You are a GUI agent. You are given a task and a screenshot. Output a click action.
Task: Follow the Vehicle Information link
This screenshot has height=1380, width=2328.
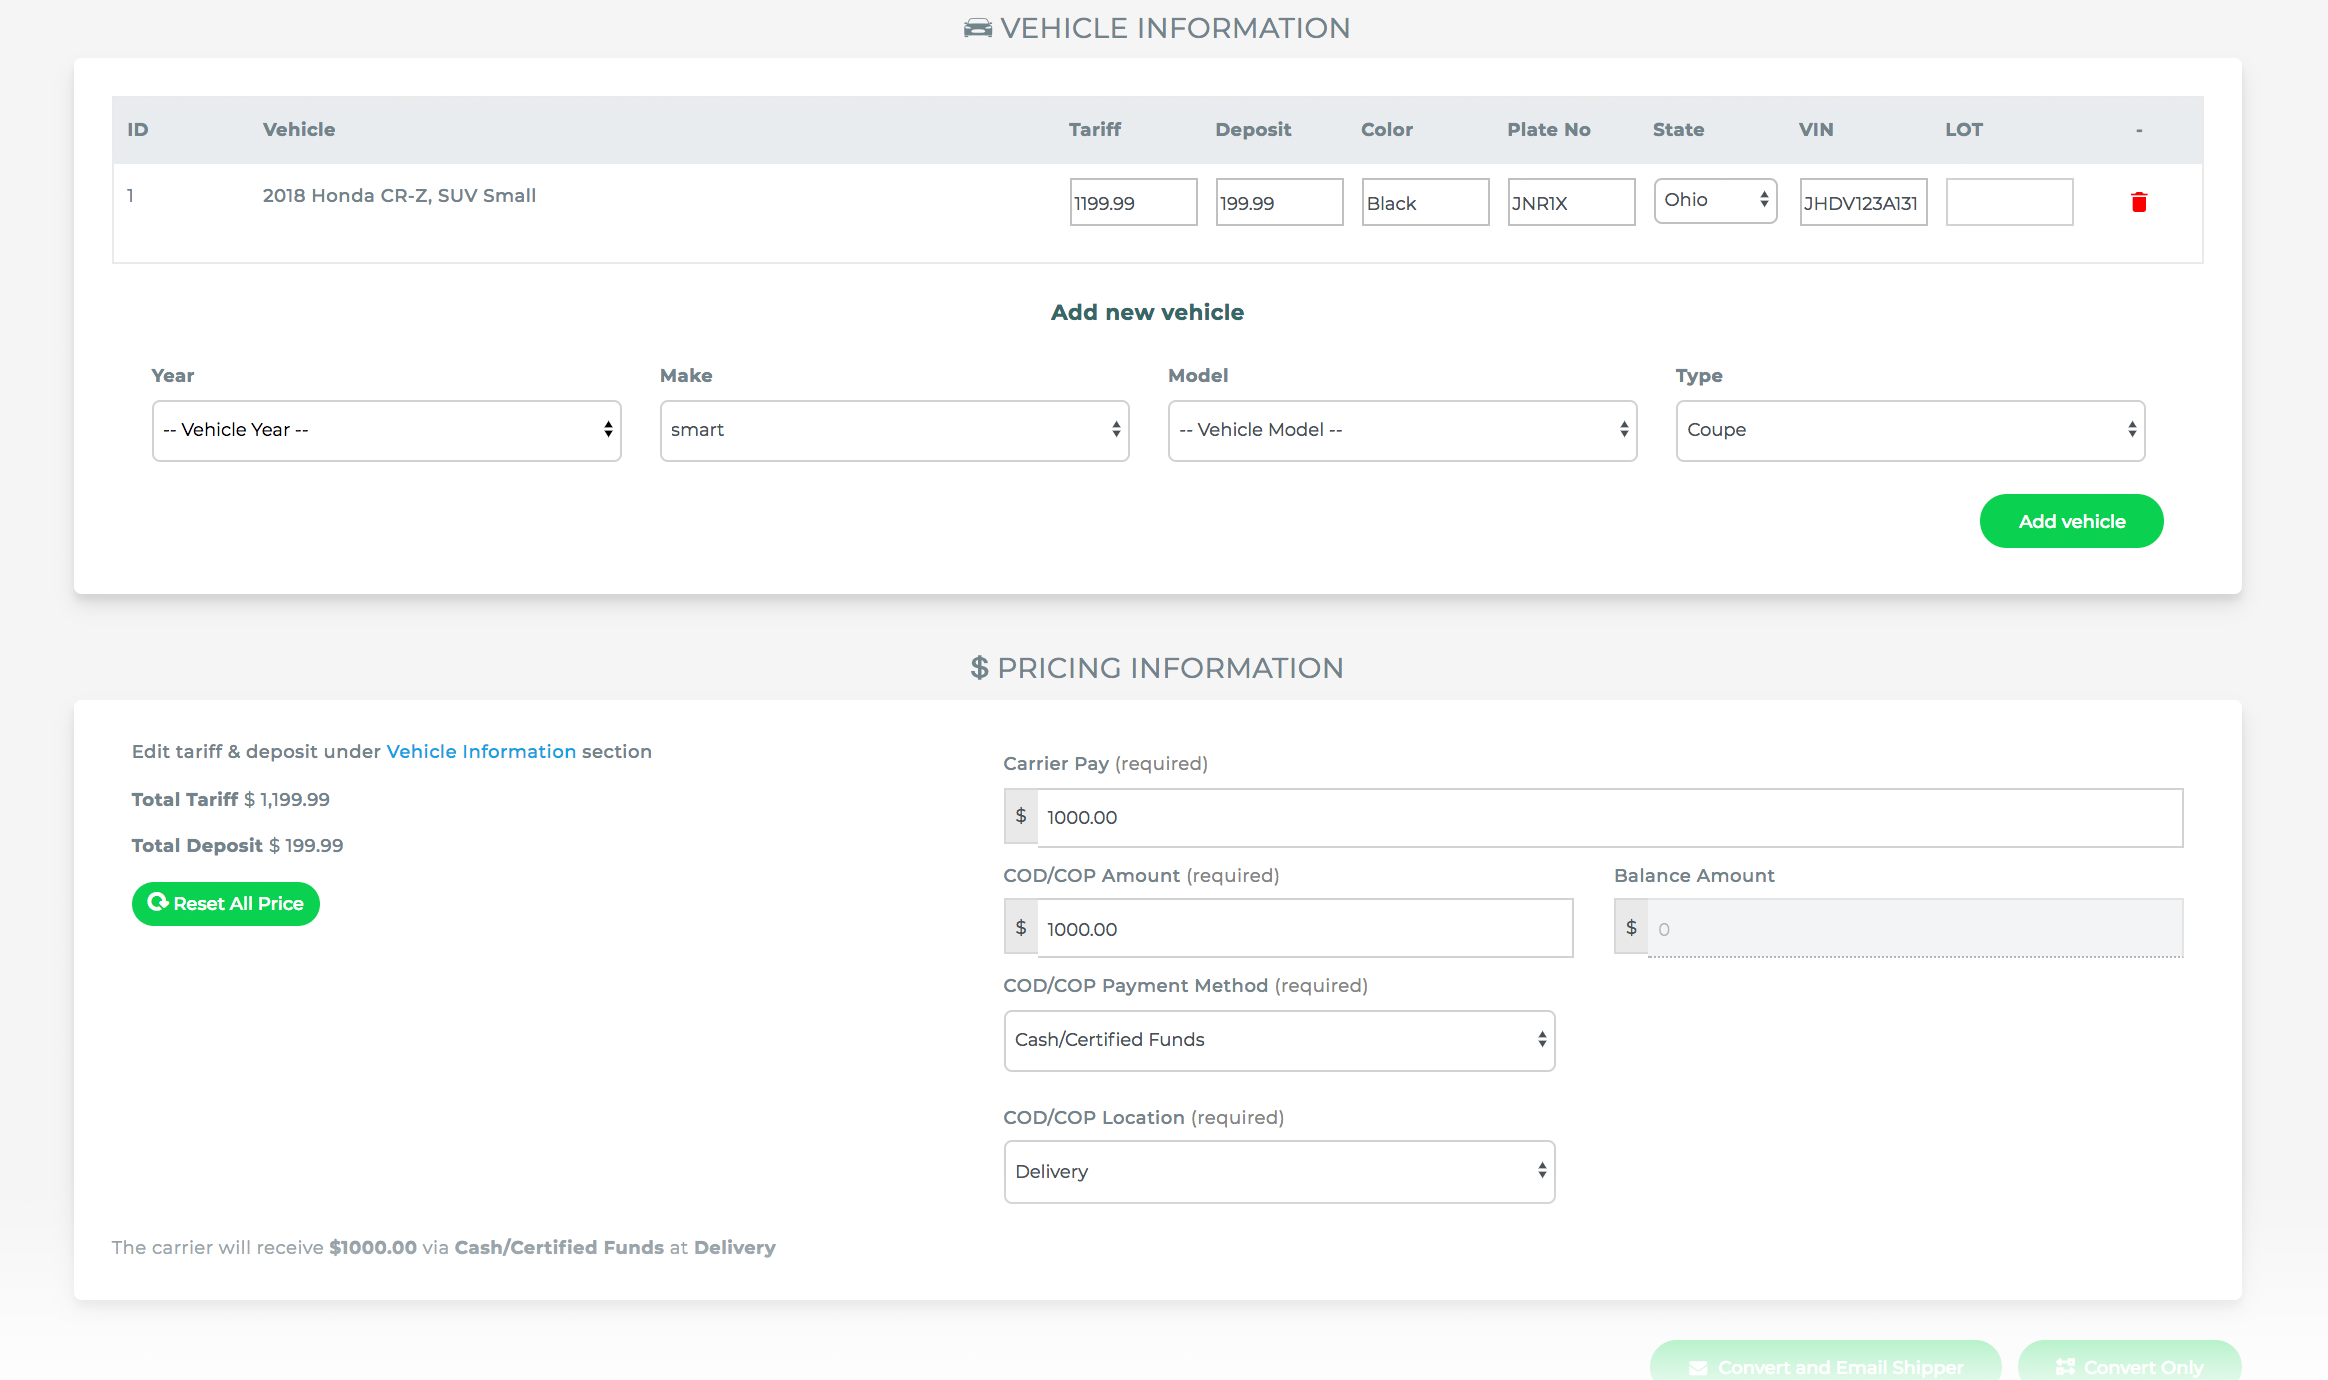481,752
